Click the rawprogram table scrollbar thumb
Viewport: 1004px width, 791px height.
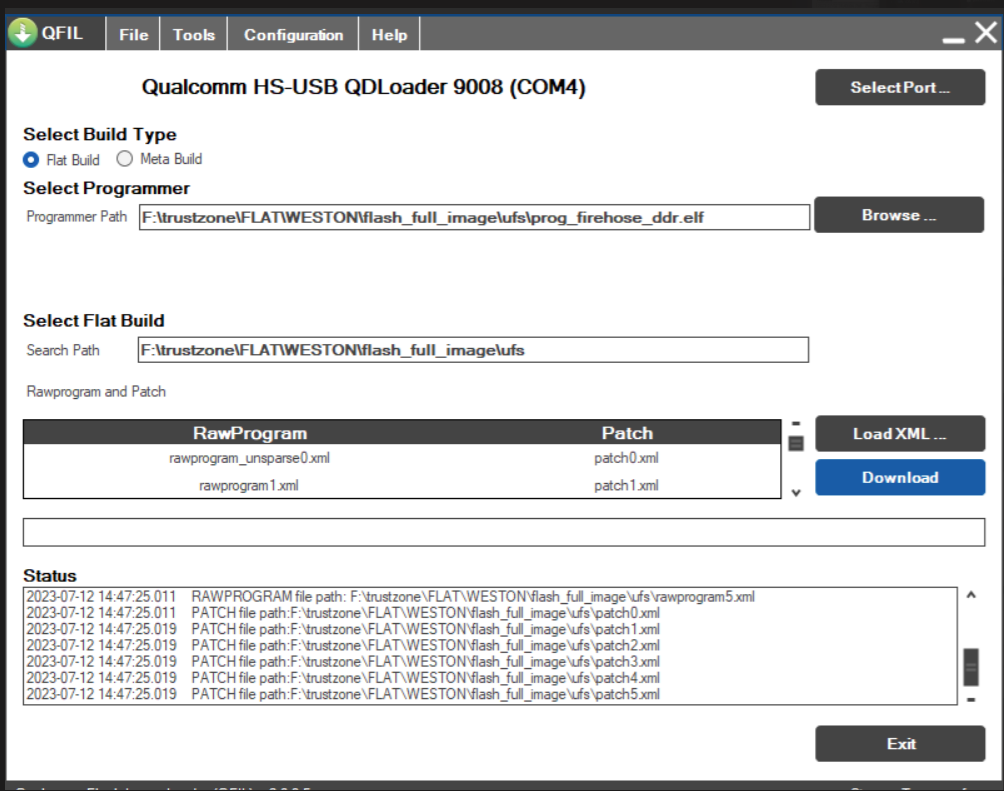point(796,443)
